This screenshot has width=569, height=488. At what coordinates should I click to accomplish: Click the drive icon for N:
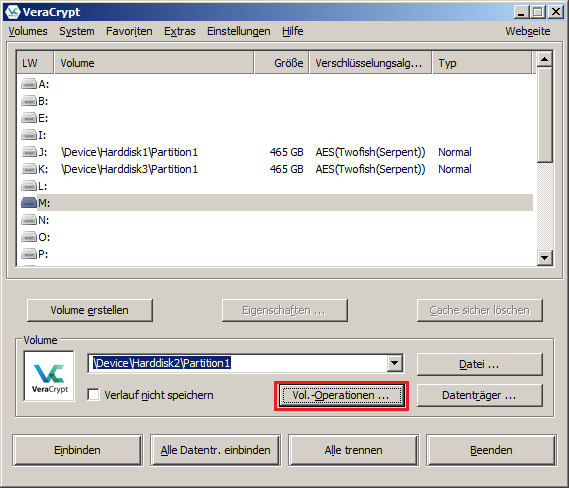(x=29, y=220)
